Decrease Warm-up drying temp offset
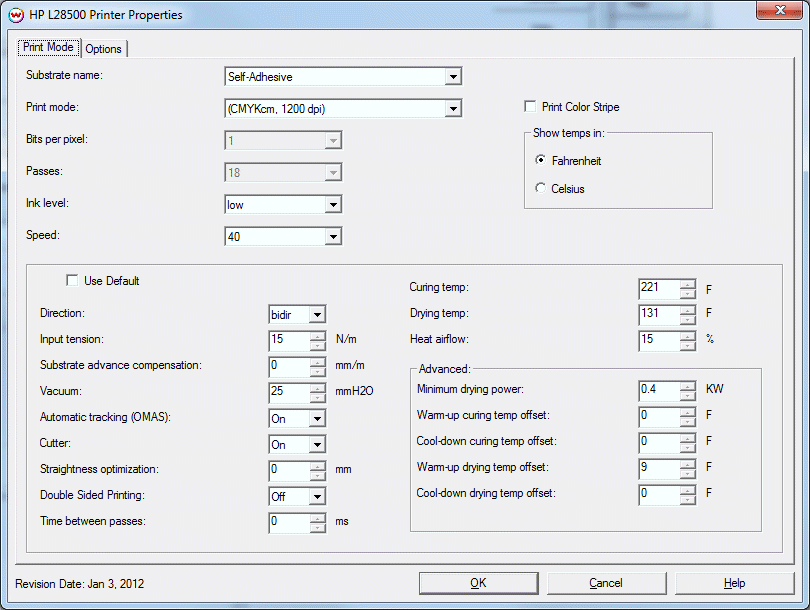The height and width of the screenshot is (610, 810). (688, 473)
